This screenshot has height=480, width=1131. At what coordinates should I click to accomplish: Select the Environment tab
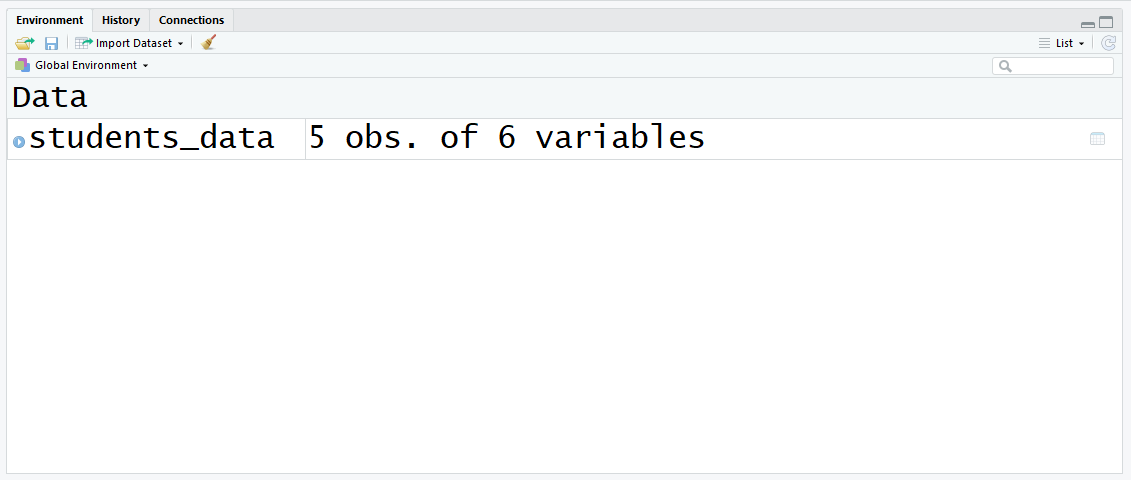(50, 20)
